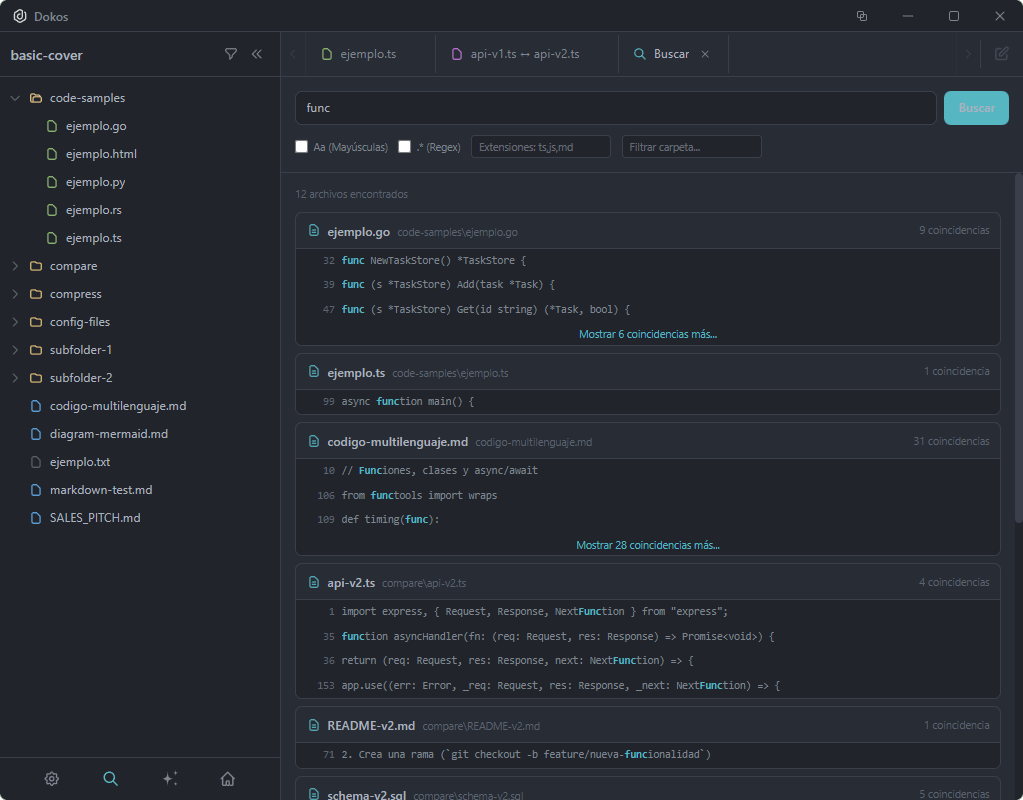Switch to the api-v1.ts ↔ api-v2.ts tab
Image resolution: width=1023 pixels, height=800 pixels.
tap(524, 54)
